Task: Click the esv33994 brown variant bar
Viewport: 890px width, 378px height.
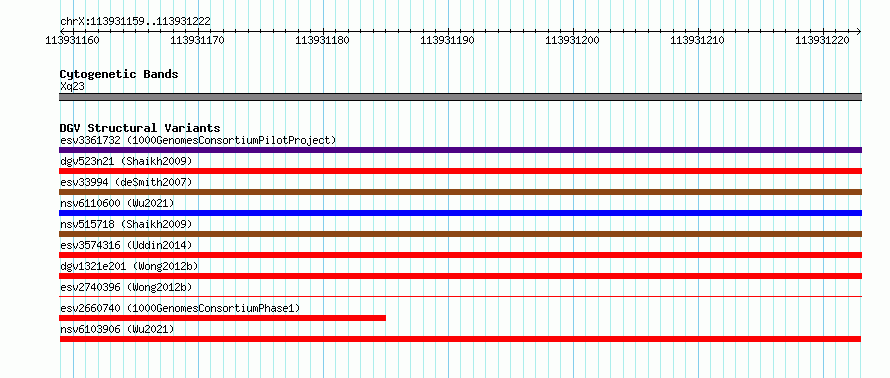Action: tap(460, 192)
